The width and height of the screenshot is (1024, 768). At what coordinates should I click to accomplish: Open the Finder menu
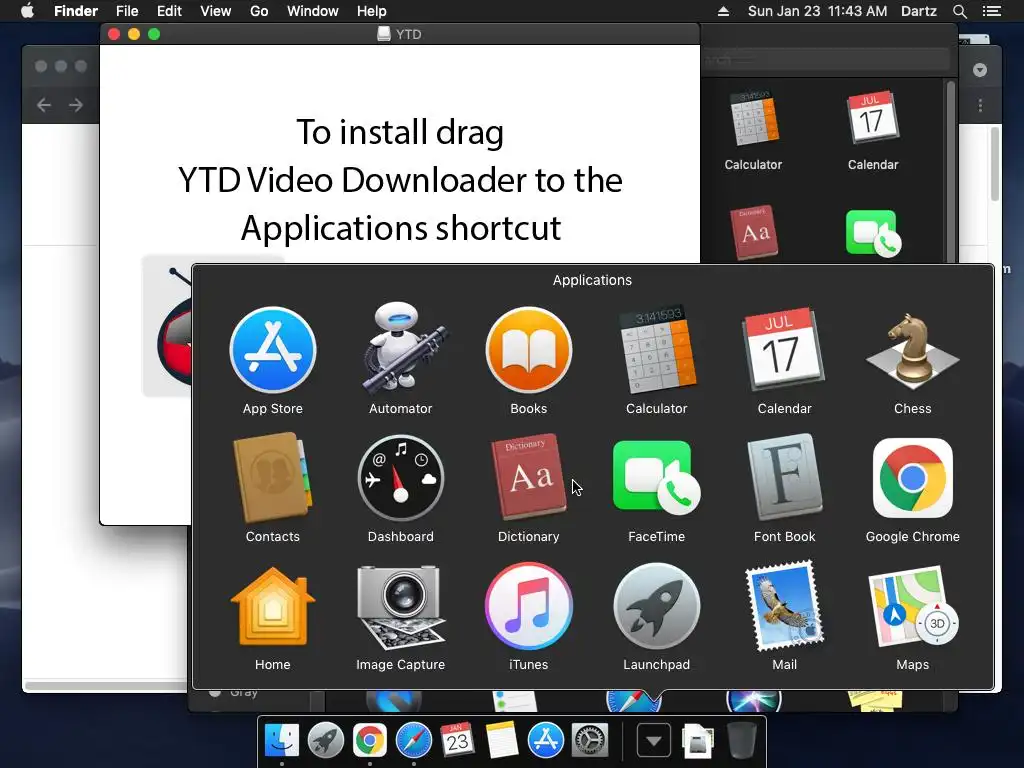pyautogui.click(x=76, y=11)
